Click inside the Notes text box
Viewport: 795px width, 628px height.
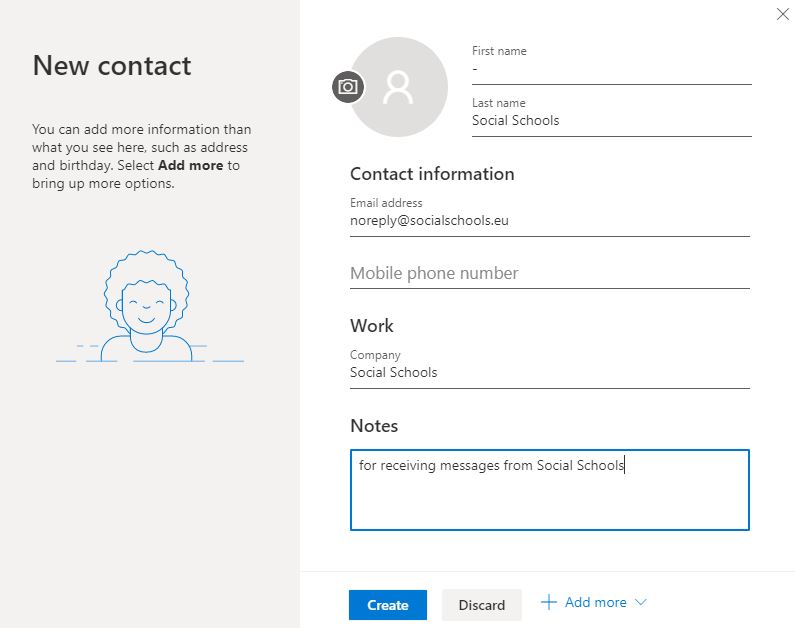[549, 490]
